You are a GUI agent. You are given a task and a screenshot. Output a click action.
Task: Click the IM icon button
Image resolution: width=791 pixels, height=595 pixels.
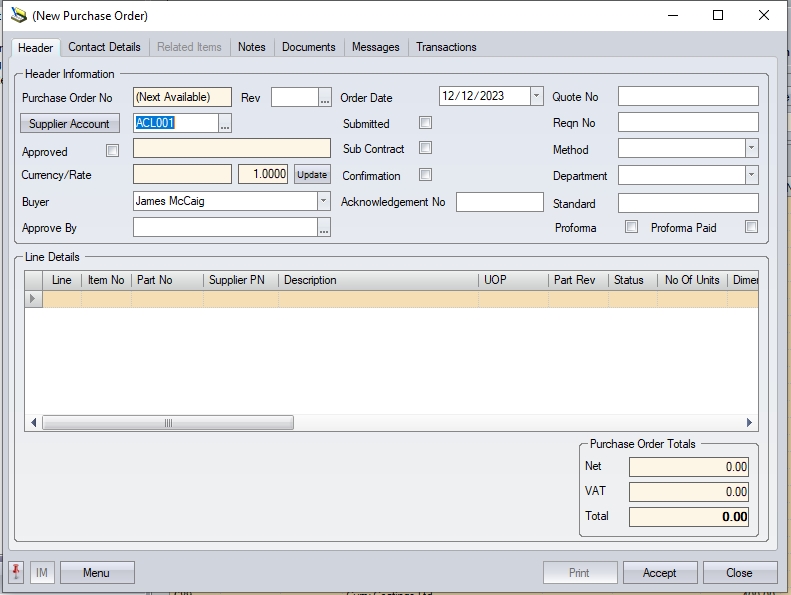pos(42,573)
